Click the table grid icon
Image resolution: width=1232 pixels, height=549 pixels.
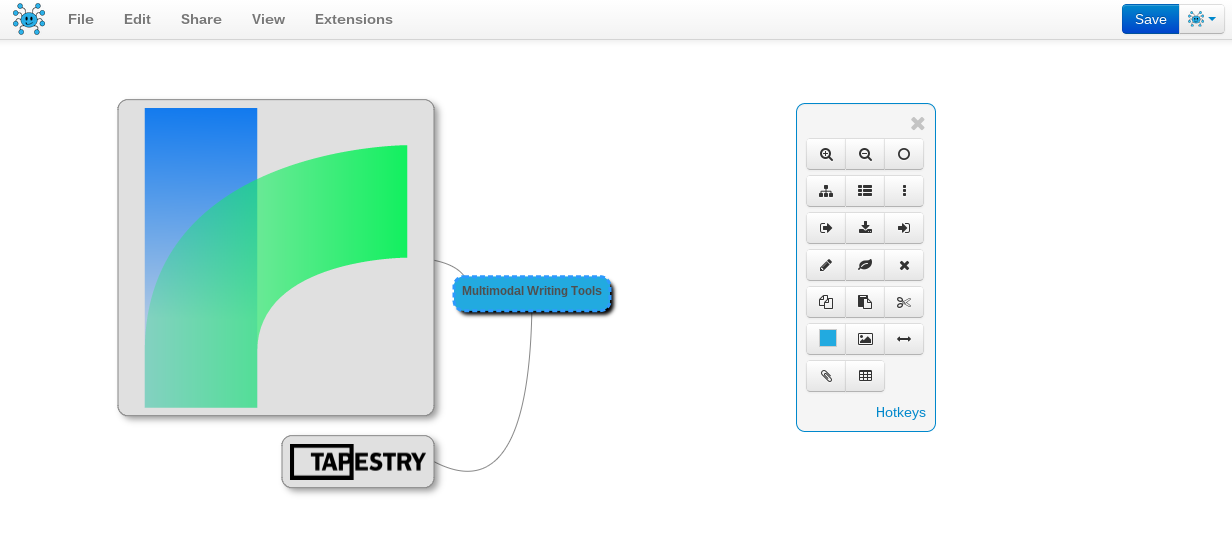click(x=865, y=376)
